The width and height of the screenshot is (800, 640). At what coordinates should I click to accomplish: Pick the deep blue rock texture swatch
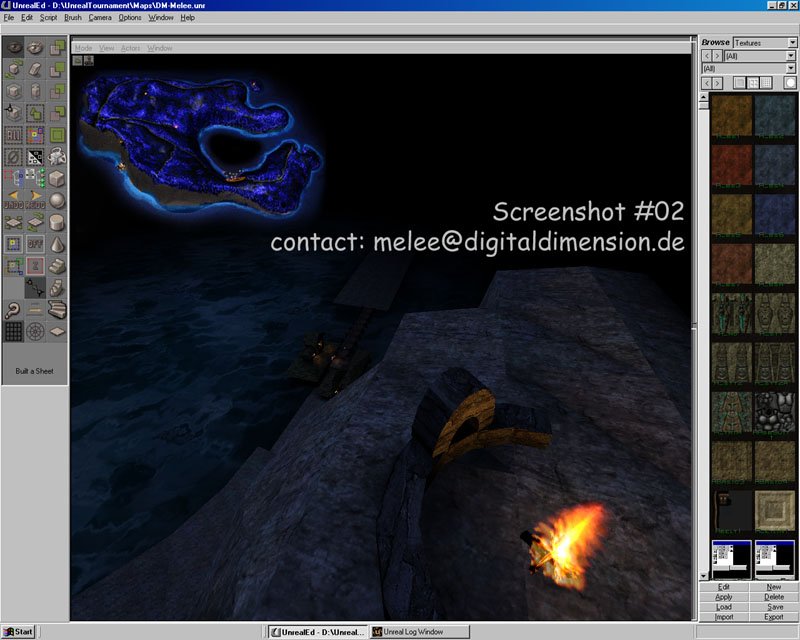[774, 214]
